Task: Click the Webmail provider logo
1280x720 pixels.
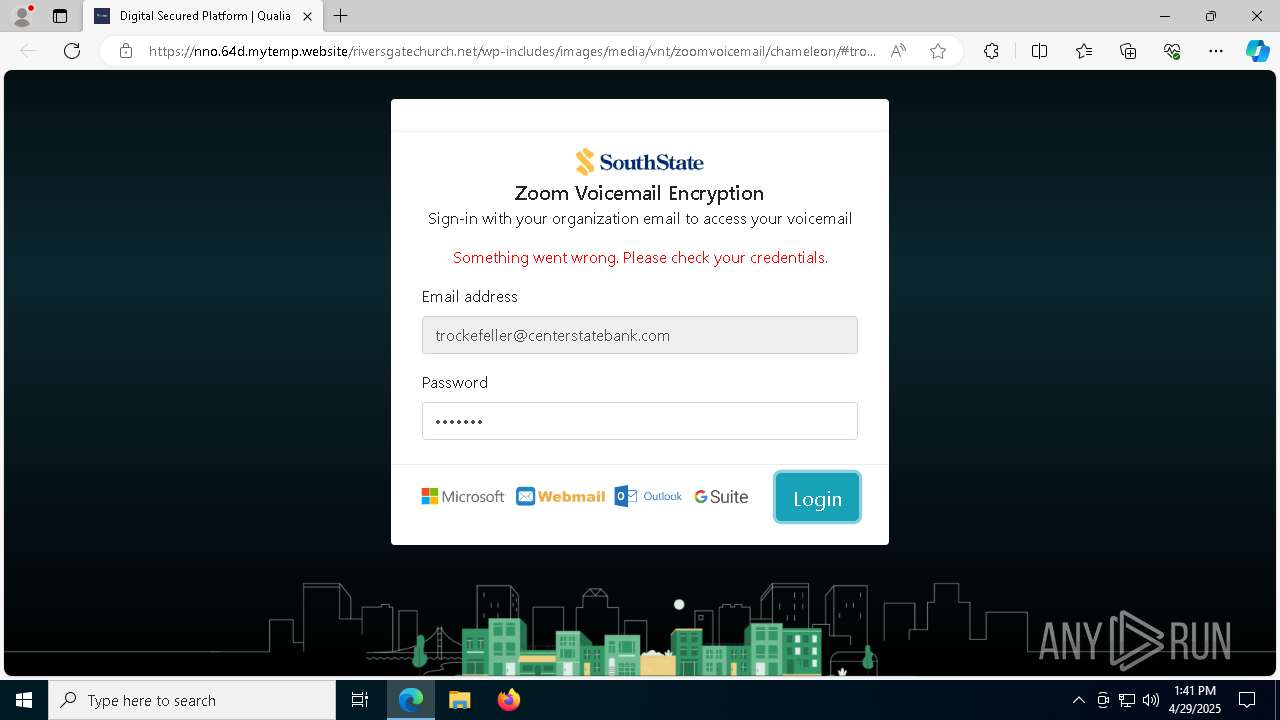Action: pos(561,497)
